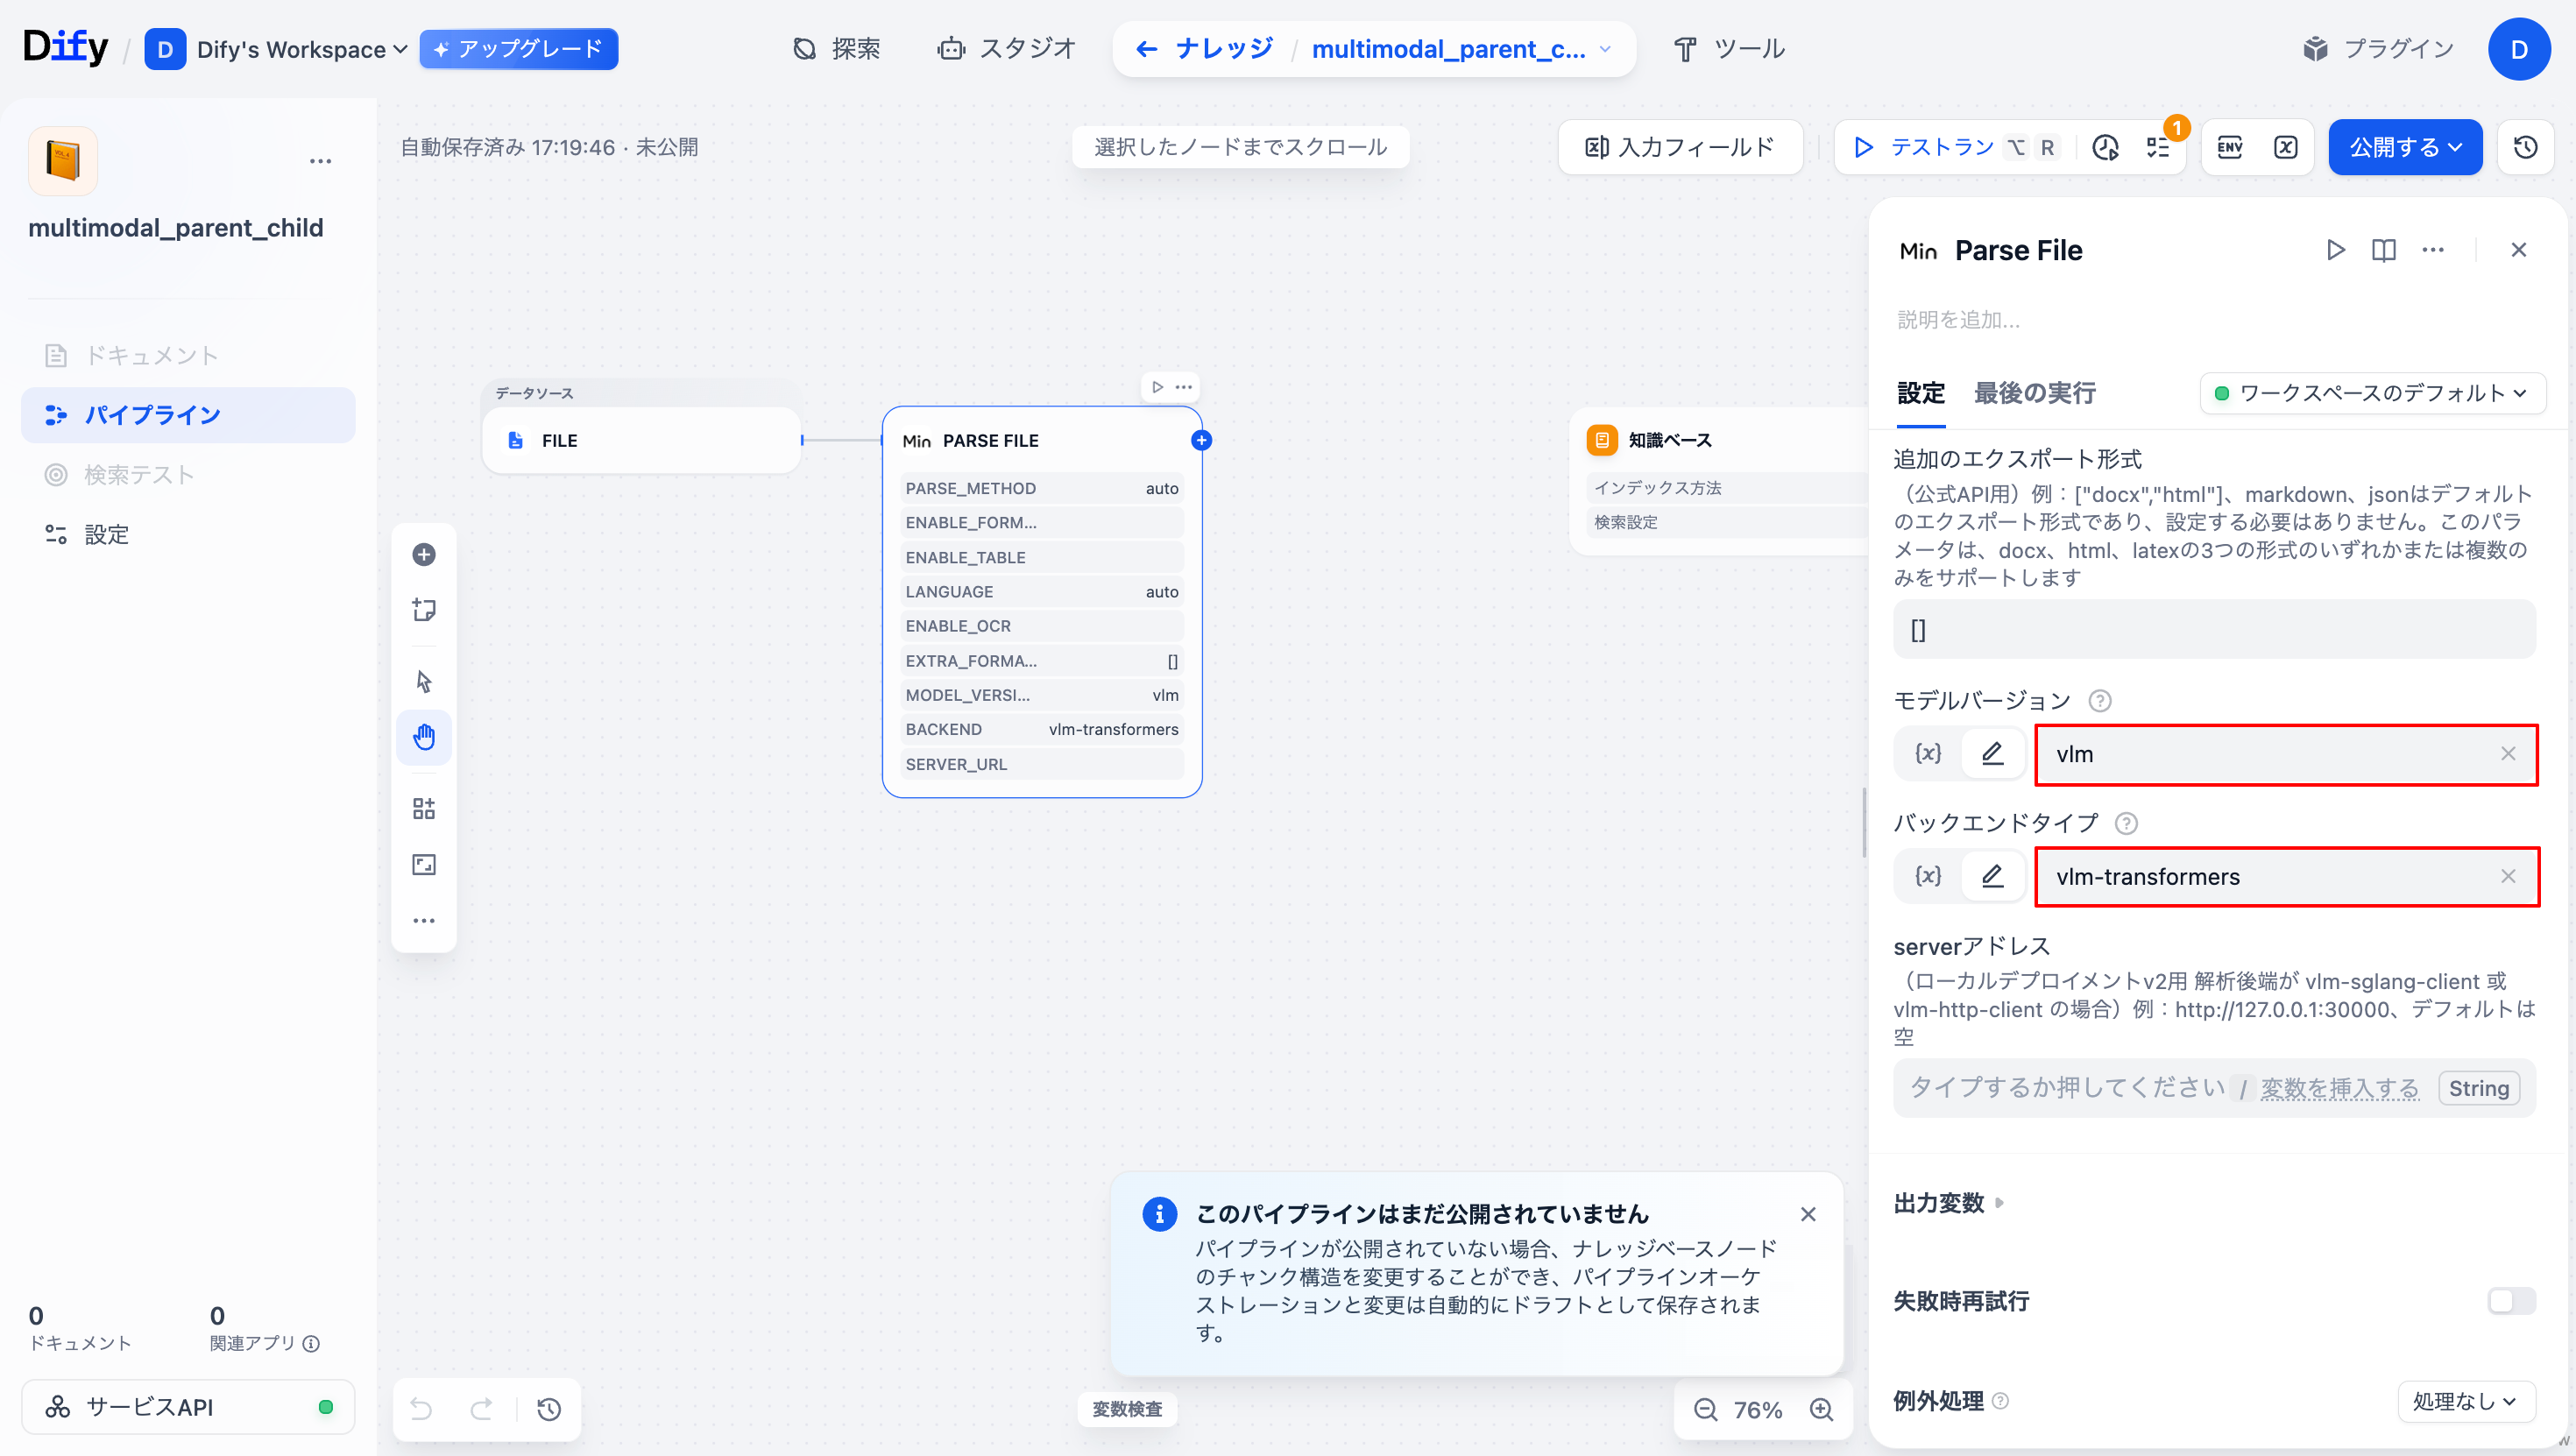Switch モデルバージョン to variable mode {x}
Screen dimensions: 2576x1456
[1927, 753]
